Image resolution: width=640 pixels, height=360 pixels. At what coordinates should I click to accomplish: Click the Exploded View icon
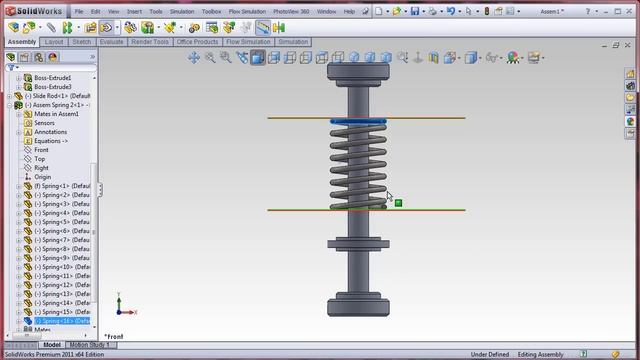pyautogui.click(x=229, y=28)
